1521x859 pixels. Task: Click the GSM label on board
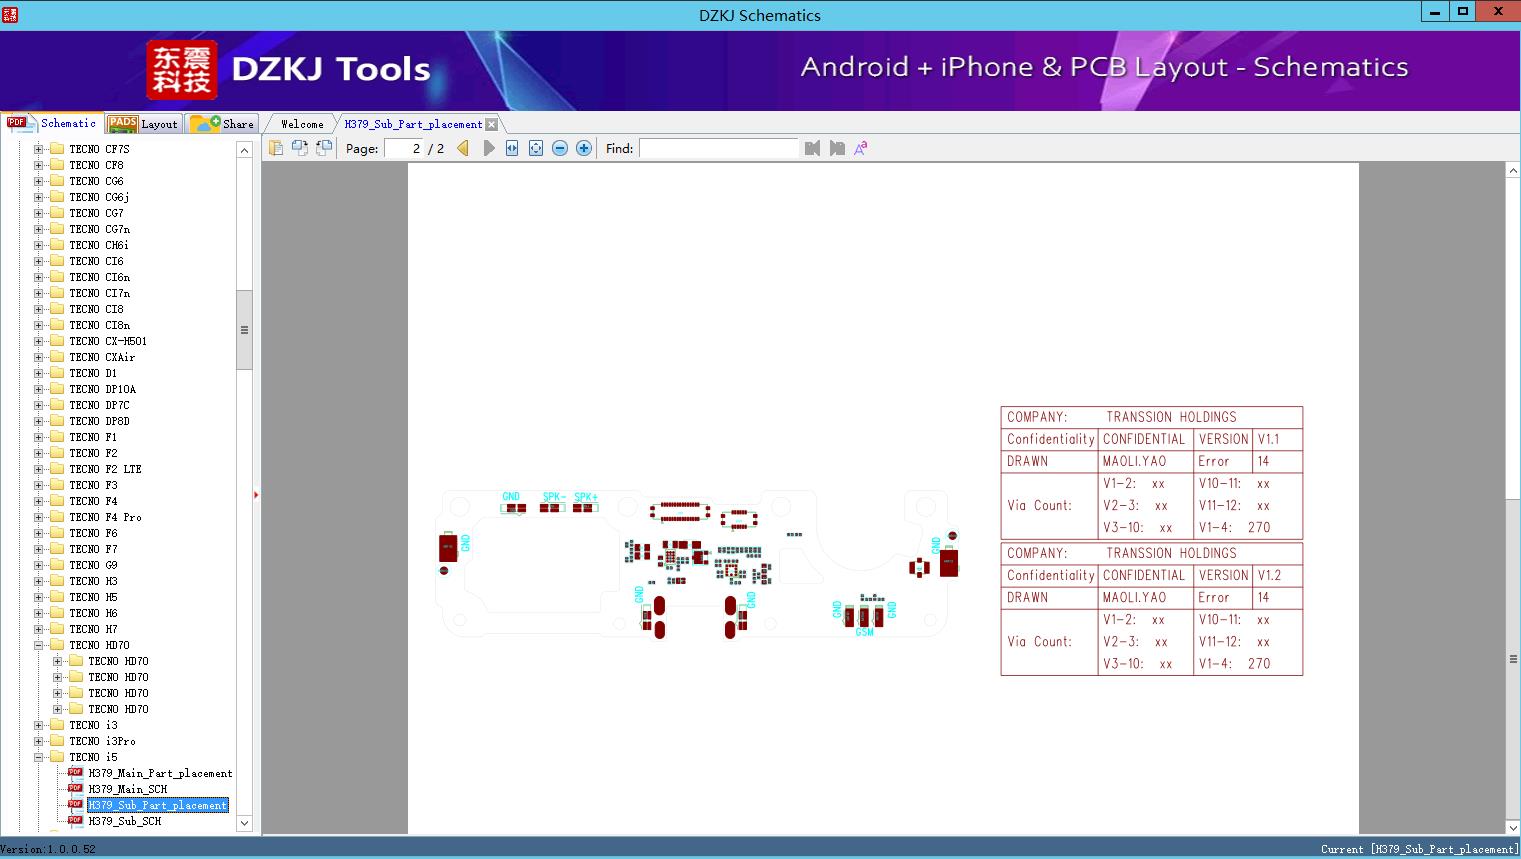[864, 632]
